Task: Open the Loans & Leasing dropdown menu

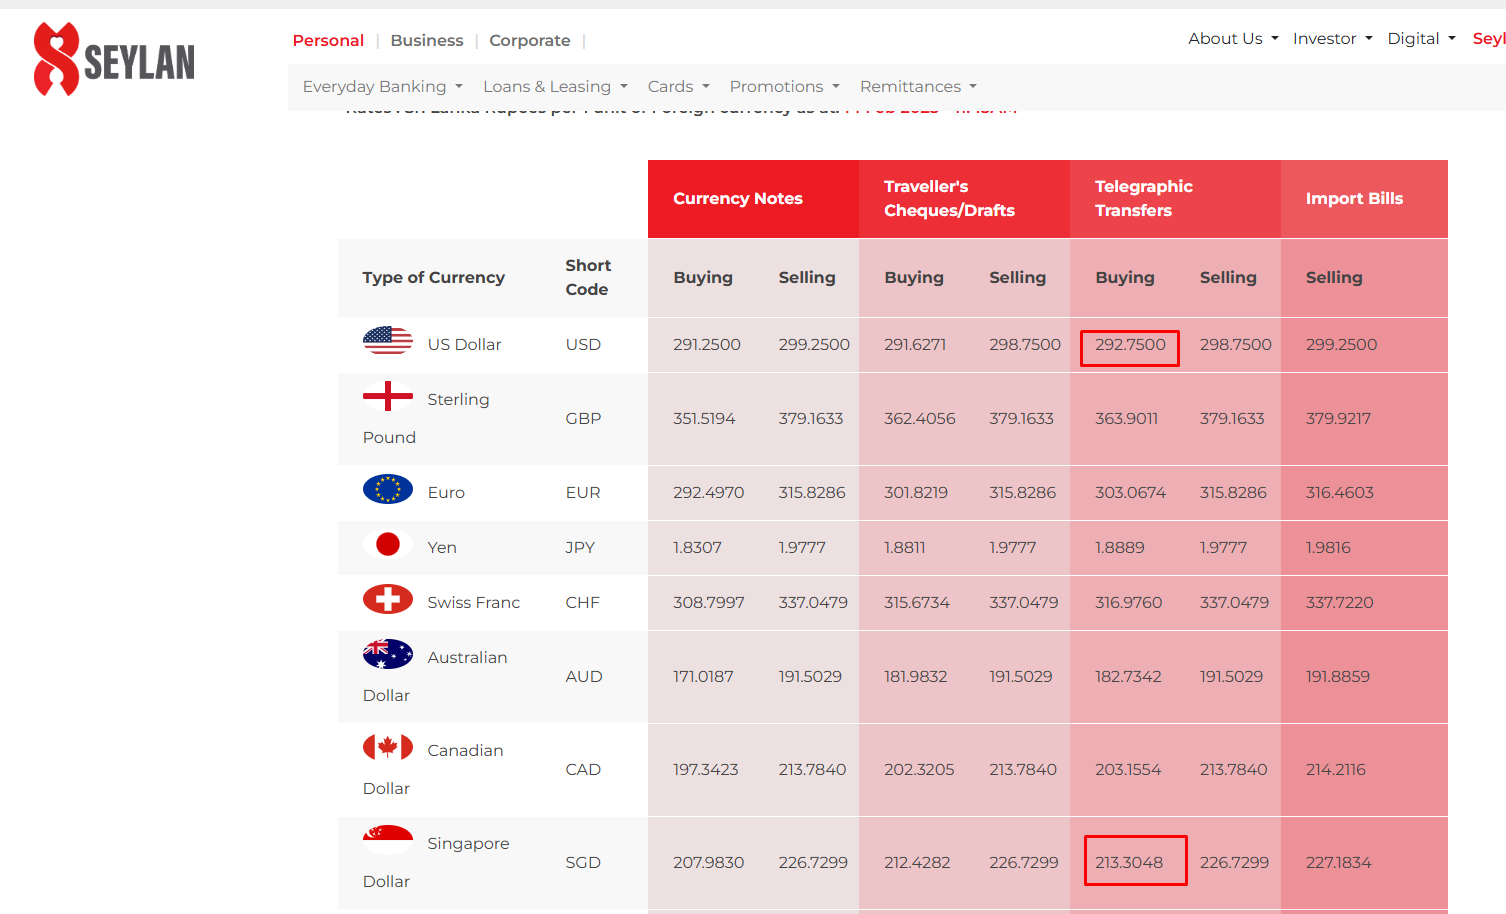Action: 555,87
